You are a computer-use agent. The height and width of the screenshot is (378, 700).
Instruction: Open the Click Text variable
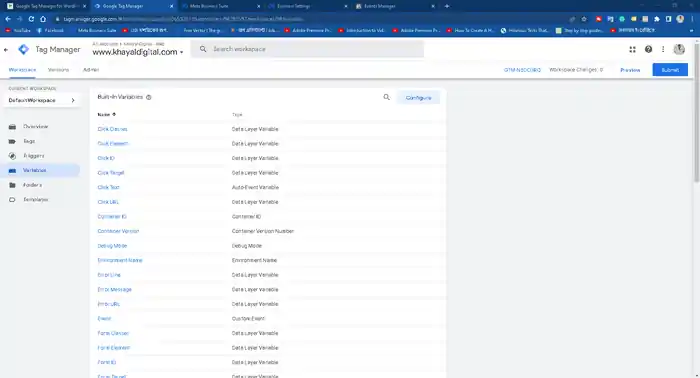108,187
